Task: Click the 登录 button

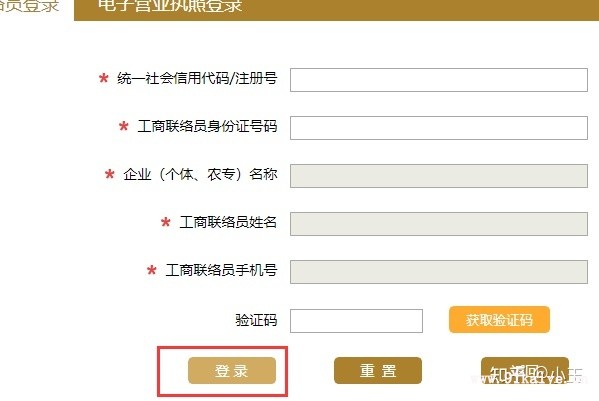Action: tap(232, 370)
